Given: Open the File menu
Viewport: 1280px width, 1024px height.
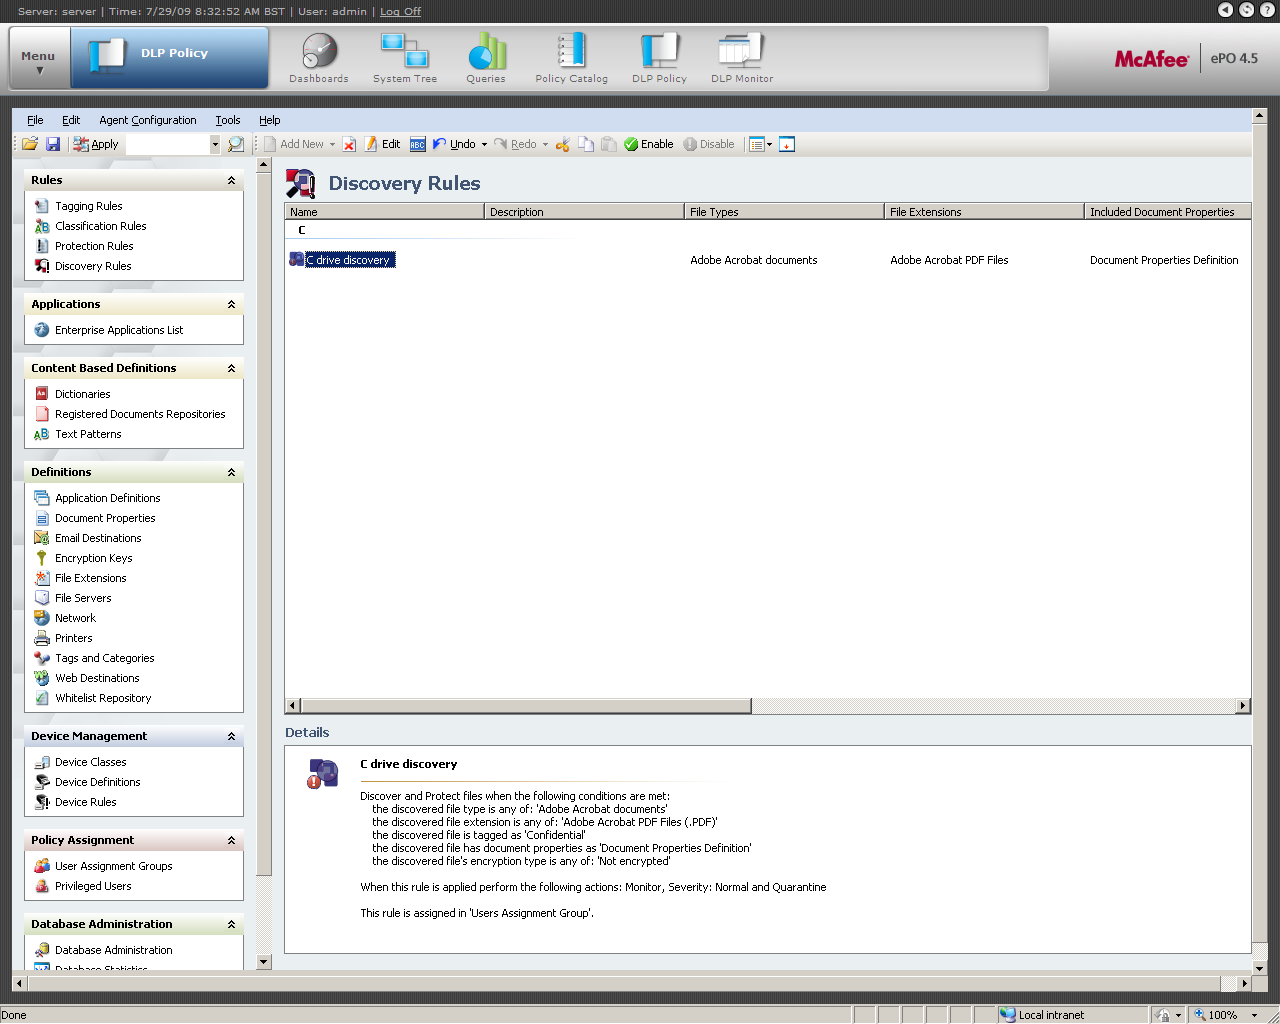Looking at the screenshot, I should tap(35, 120).
